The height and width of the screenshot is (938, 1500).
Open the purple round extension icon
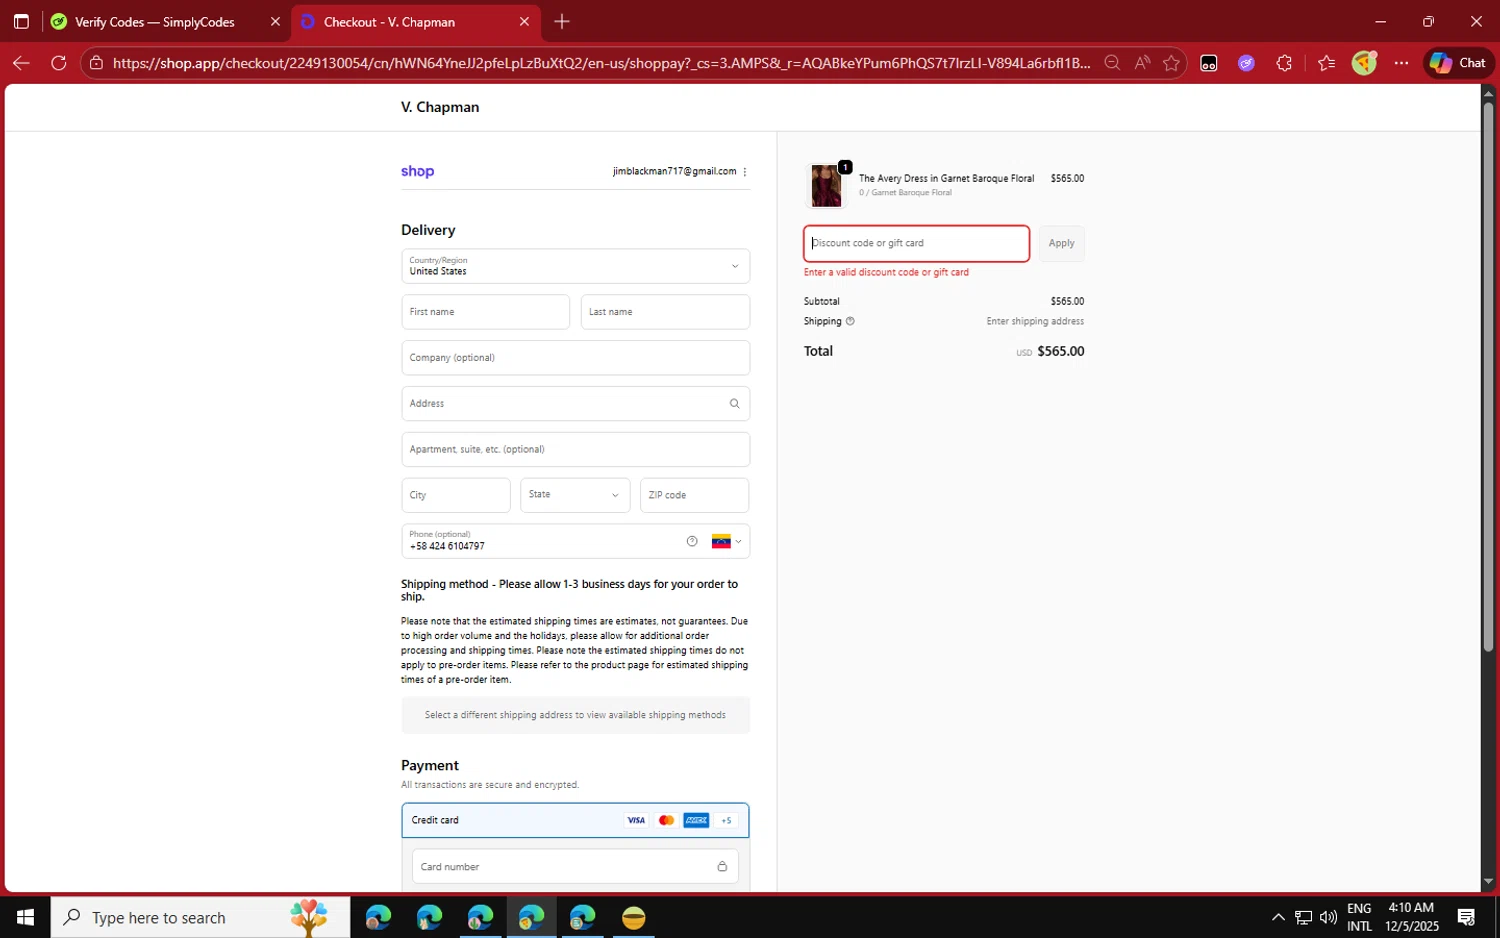coord(1246,63)
